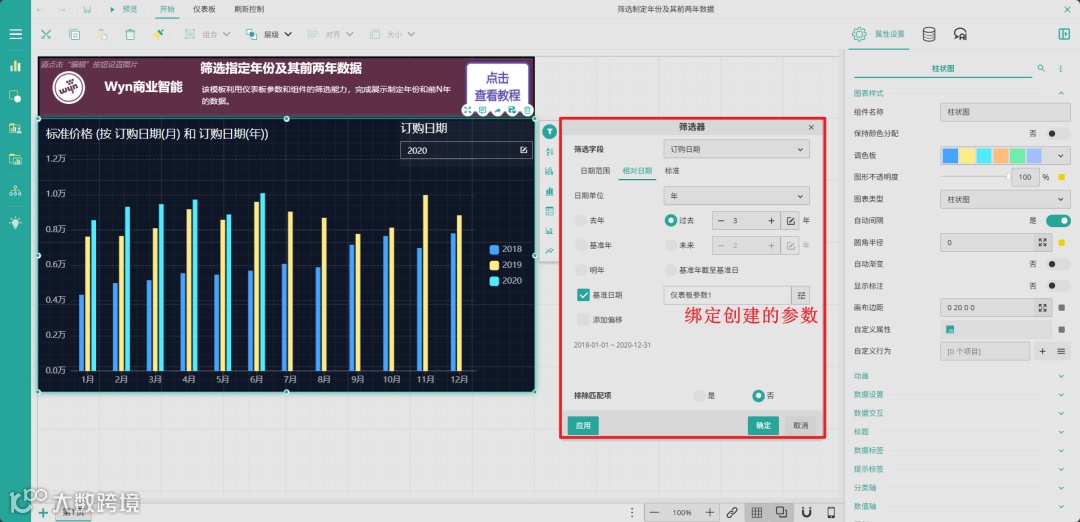Click the cut scissors icon
1080x522 pixels.
[x=46, y=34]
